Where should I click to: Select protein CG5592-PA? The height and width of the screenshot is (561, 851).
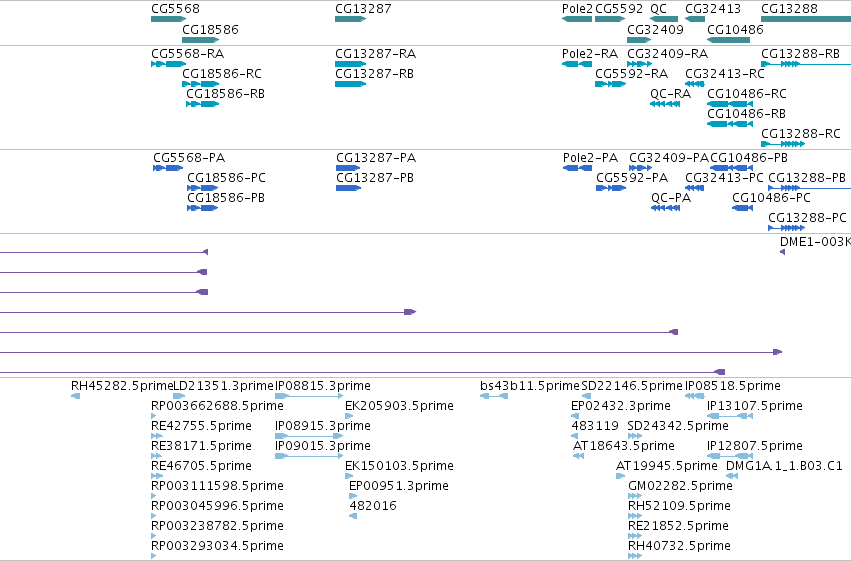611,188
